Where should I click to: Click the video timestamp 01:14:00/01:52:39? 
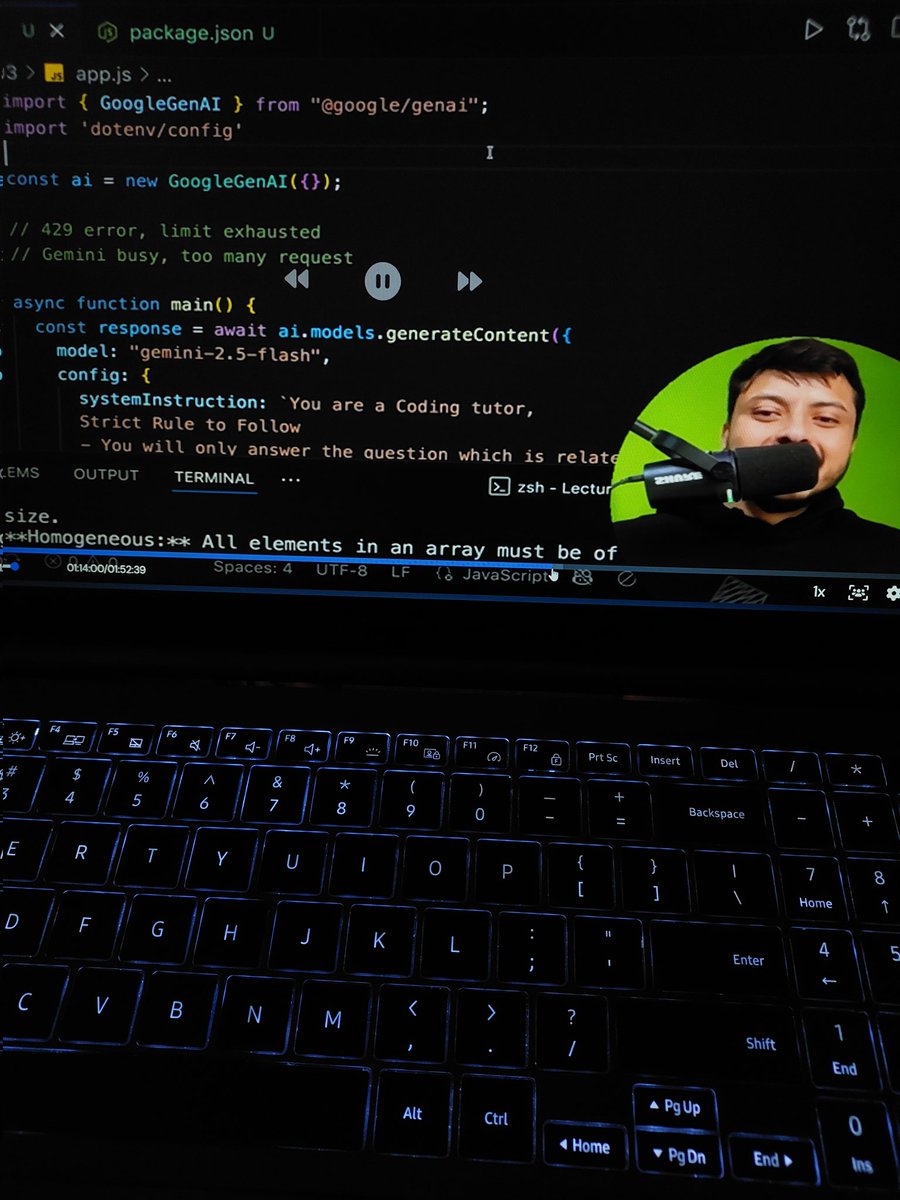[x=106, y=569]
